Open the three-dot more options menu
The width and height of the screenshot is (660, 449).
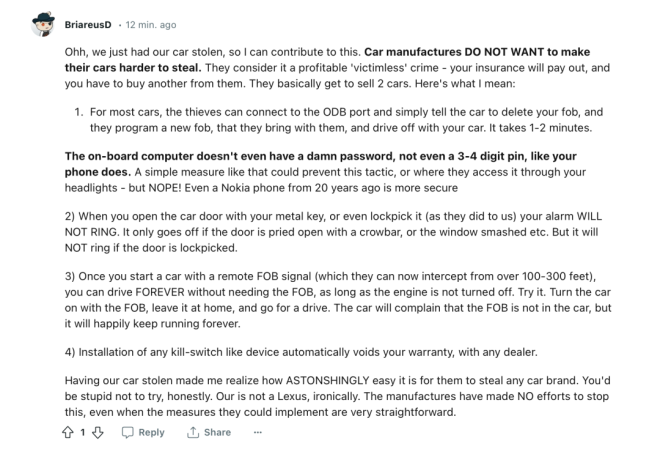coord(259,433)
